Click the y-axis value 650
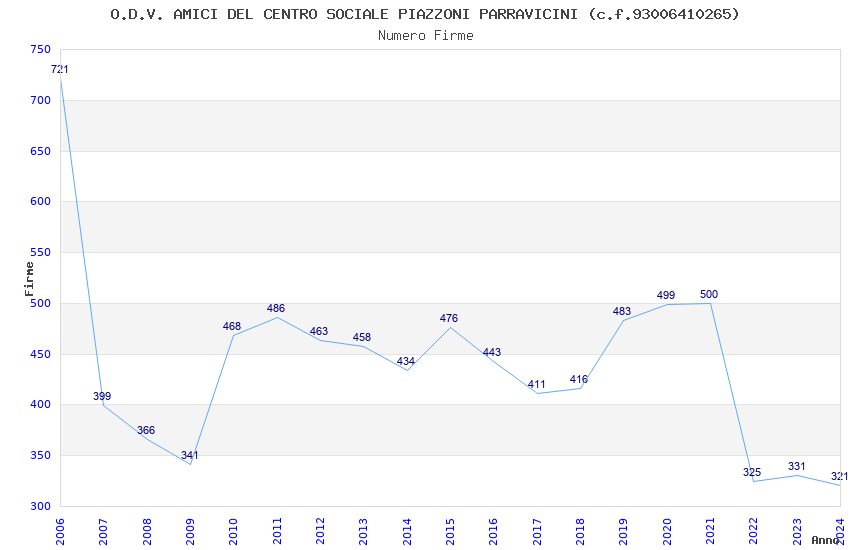The image size is (850, 550). tap(41, 151)
